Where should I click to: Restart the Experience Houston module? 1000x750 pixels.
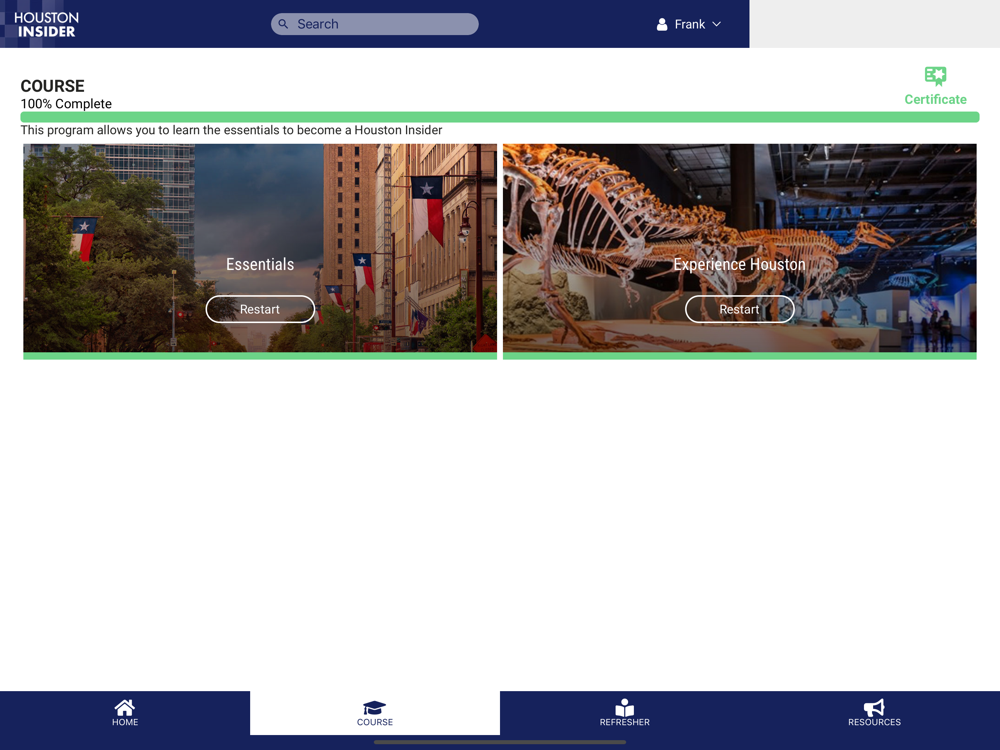(740, 309)
